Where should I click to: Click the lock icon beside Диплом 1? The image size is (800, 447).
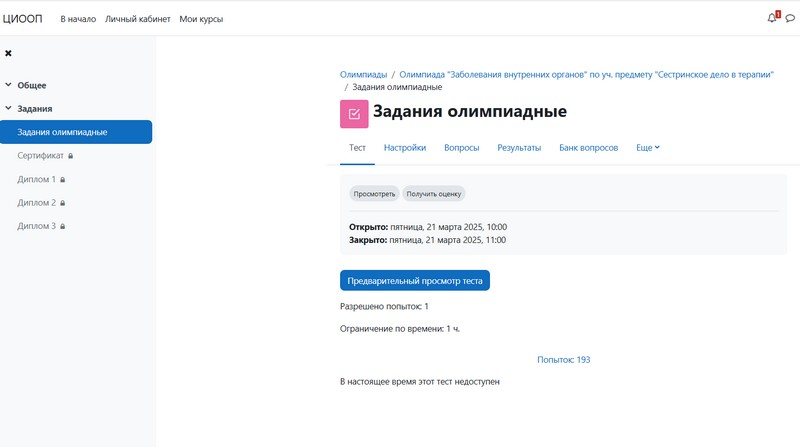point(63,180)
